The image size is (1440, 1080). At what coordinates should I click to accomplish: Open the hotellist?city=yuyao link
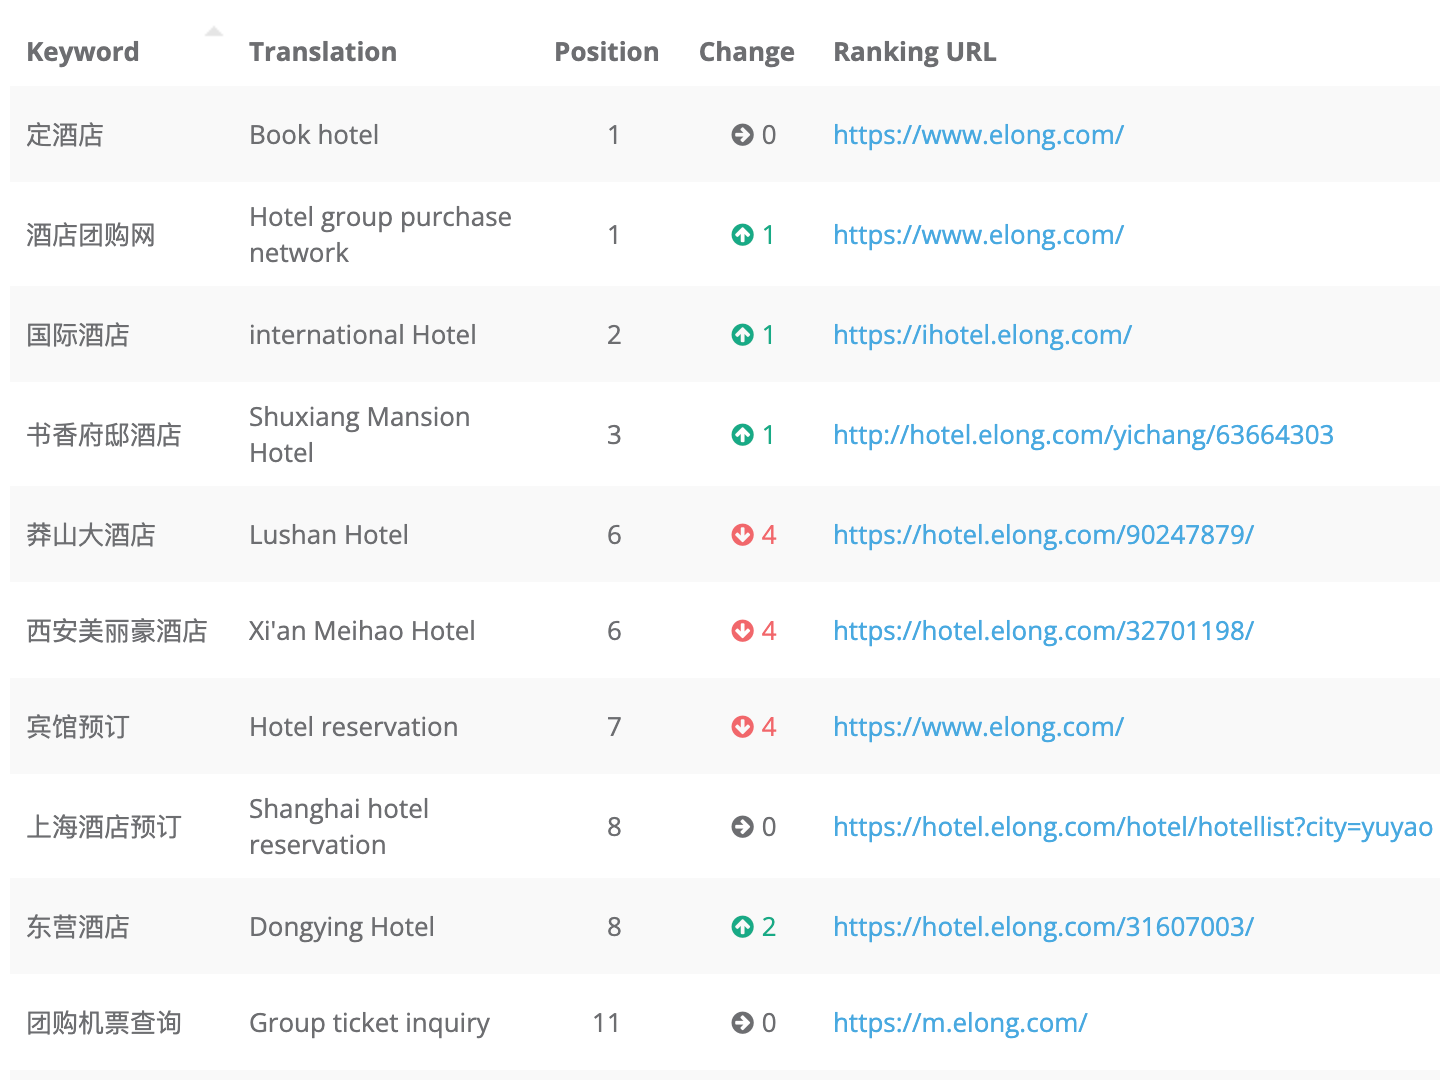[1133, 827]
